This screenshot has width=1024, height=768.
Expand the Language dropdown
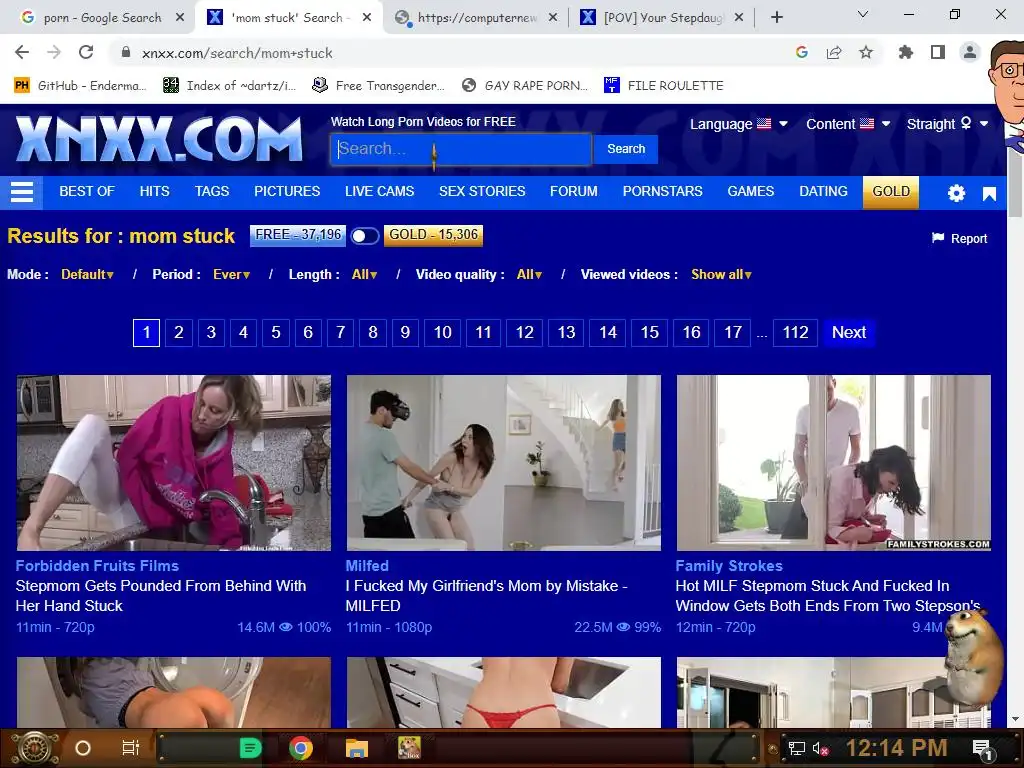739,124
